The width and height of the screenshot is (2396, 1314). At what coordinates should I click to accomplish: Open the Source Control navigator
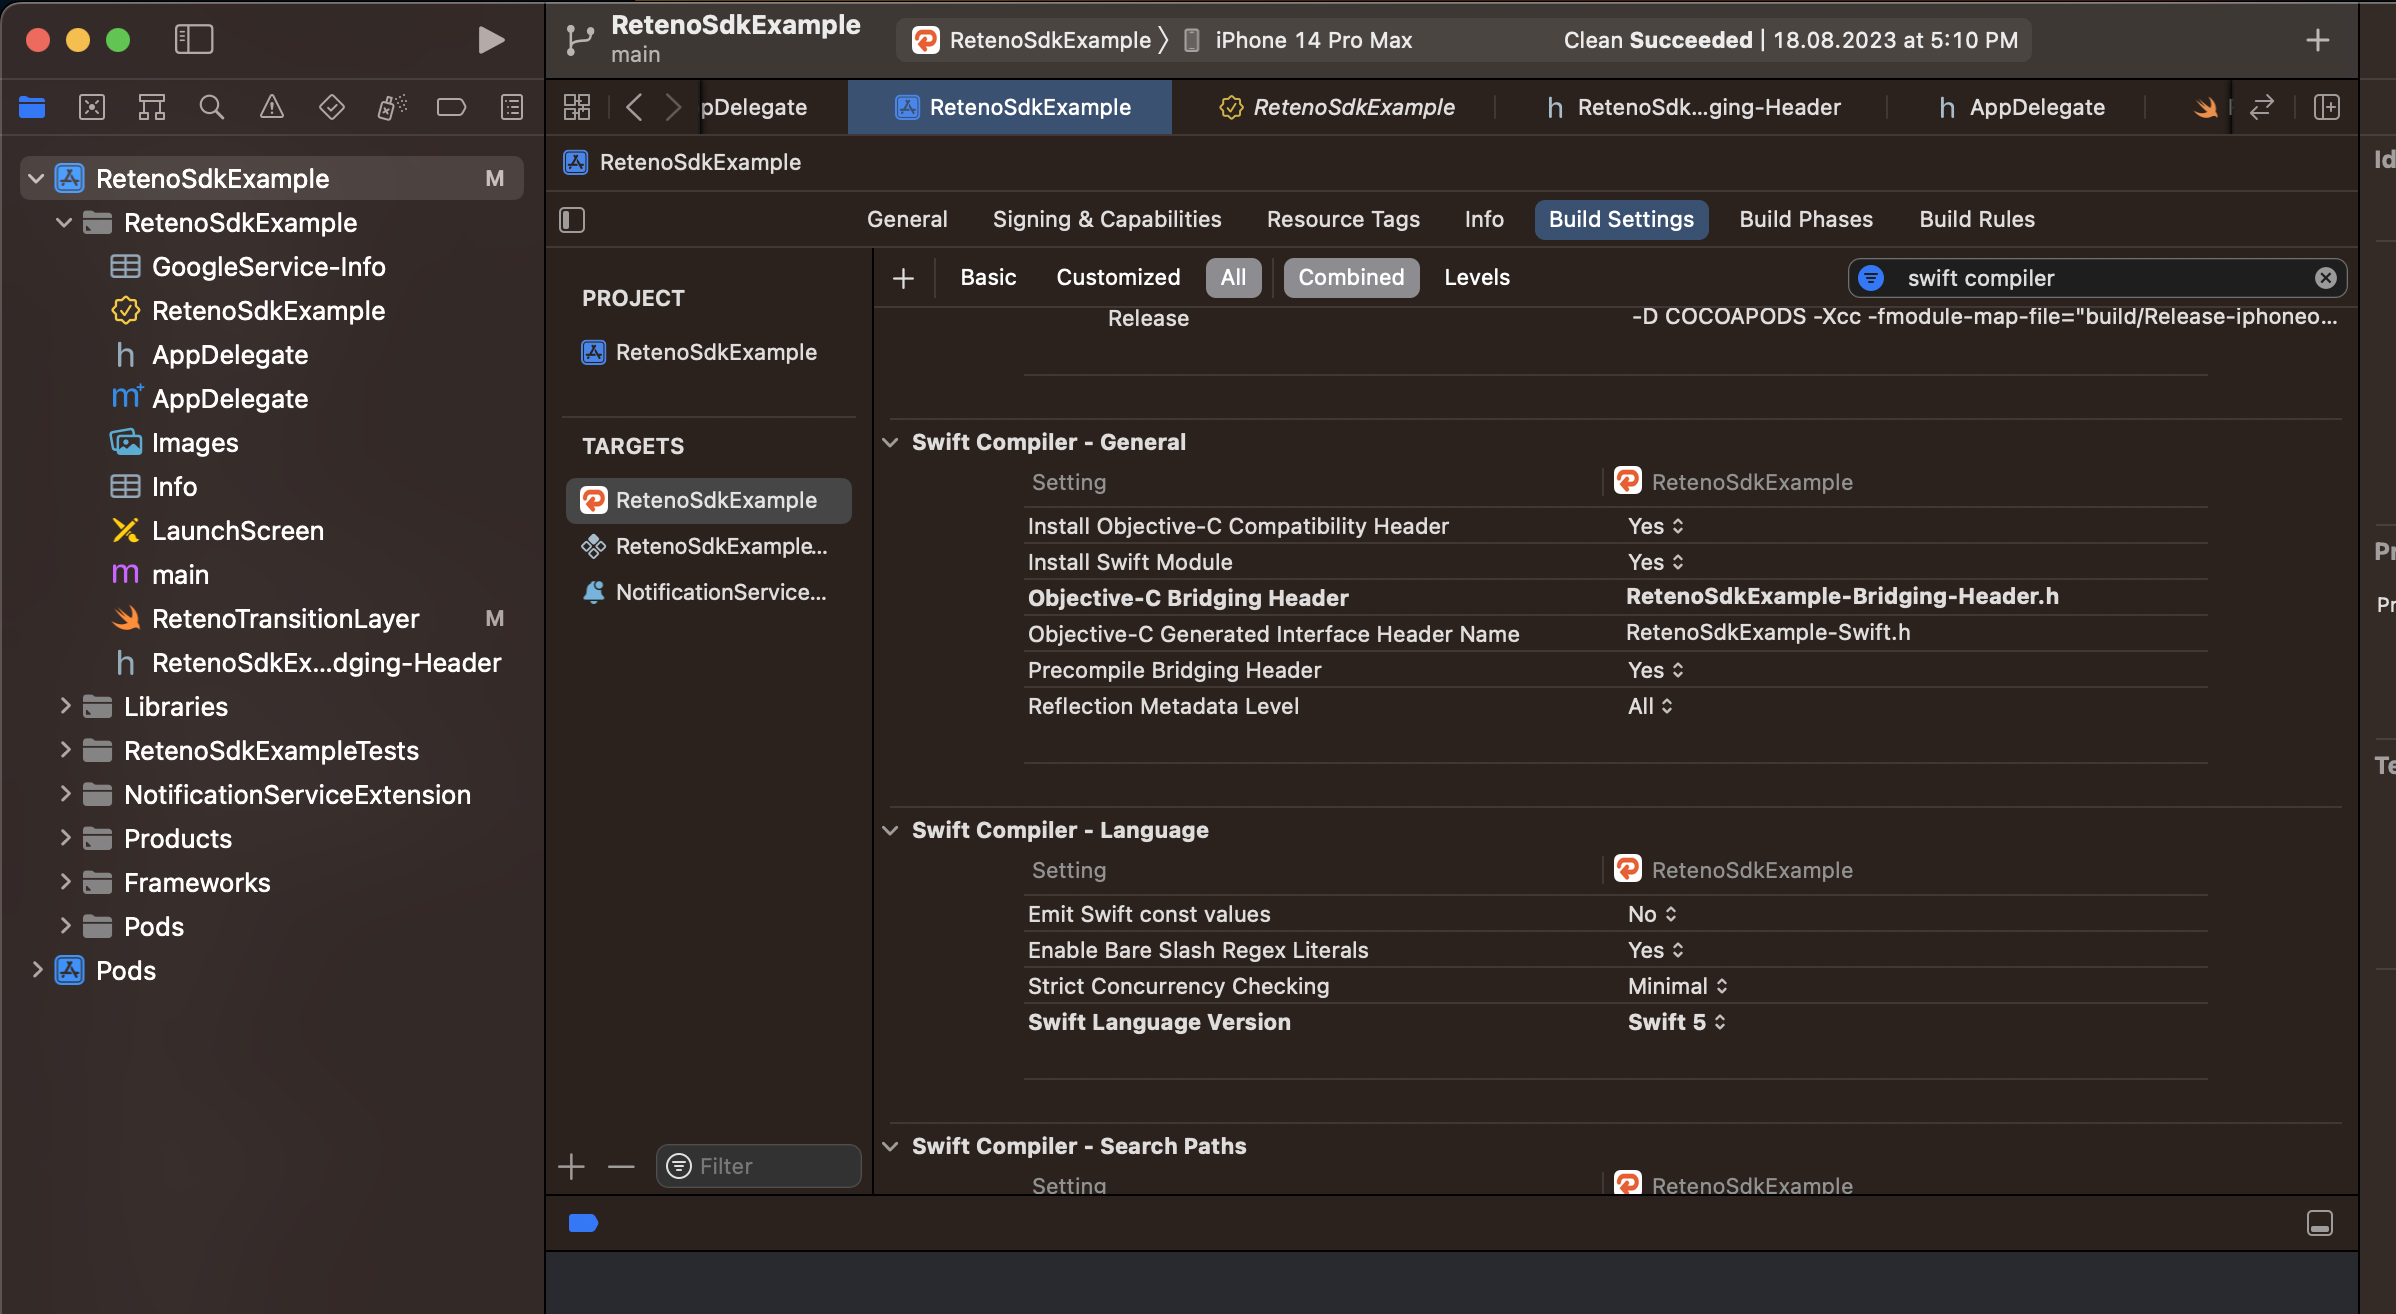tap(92, 107)
